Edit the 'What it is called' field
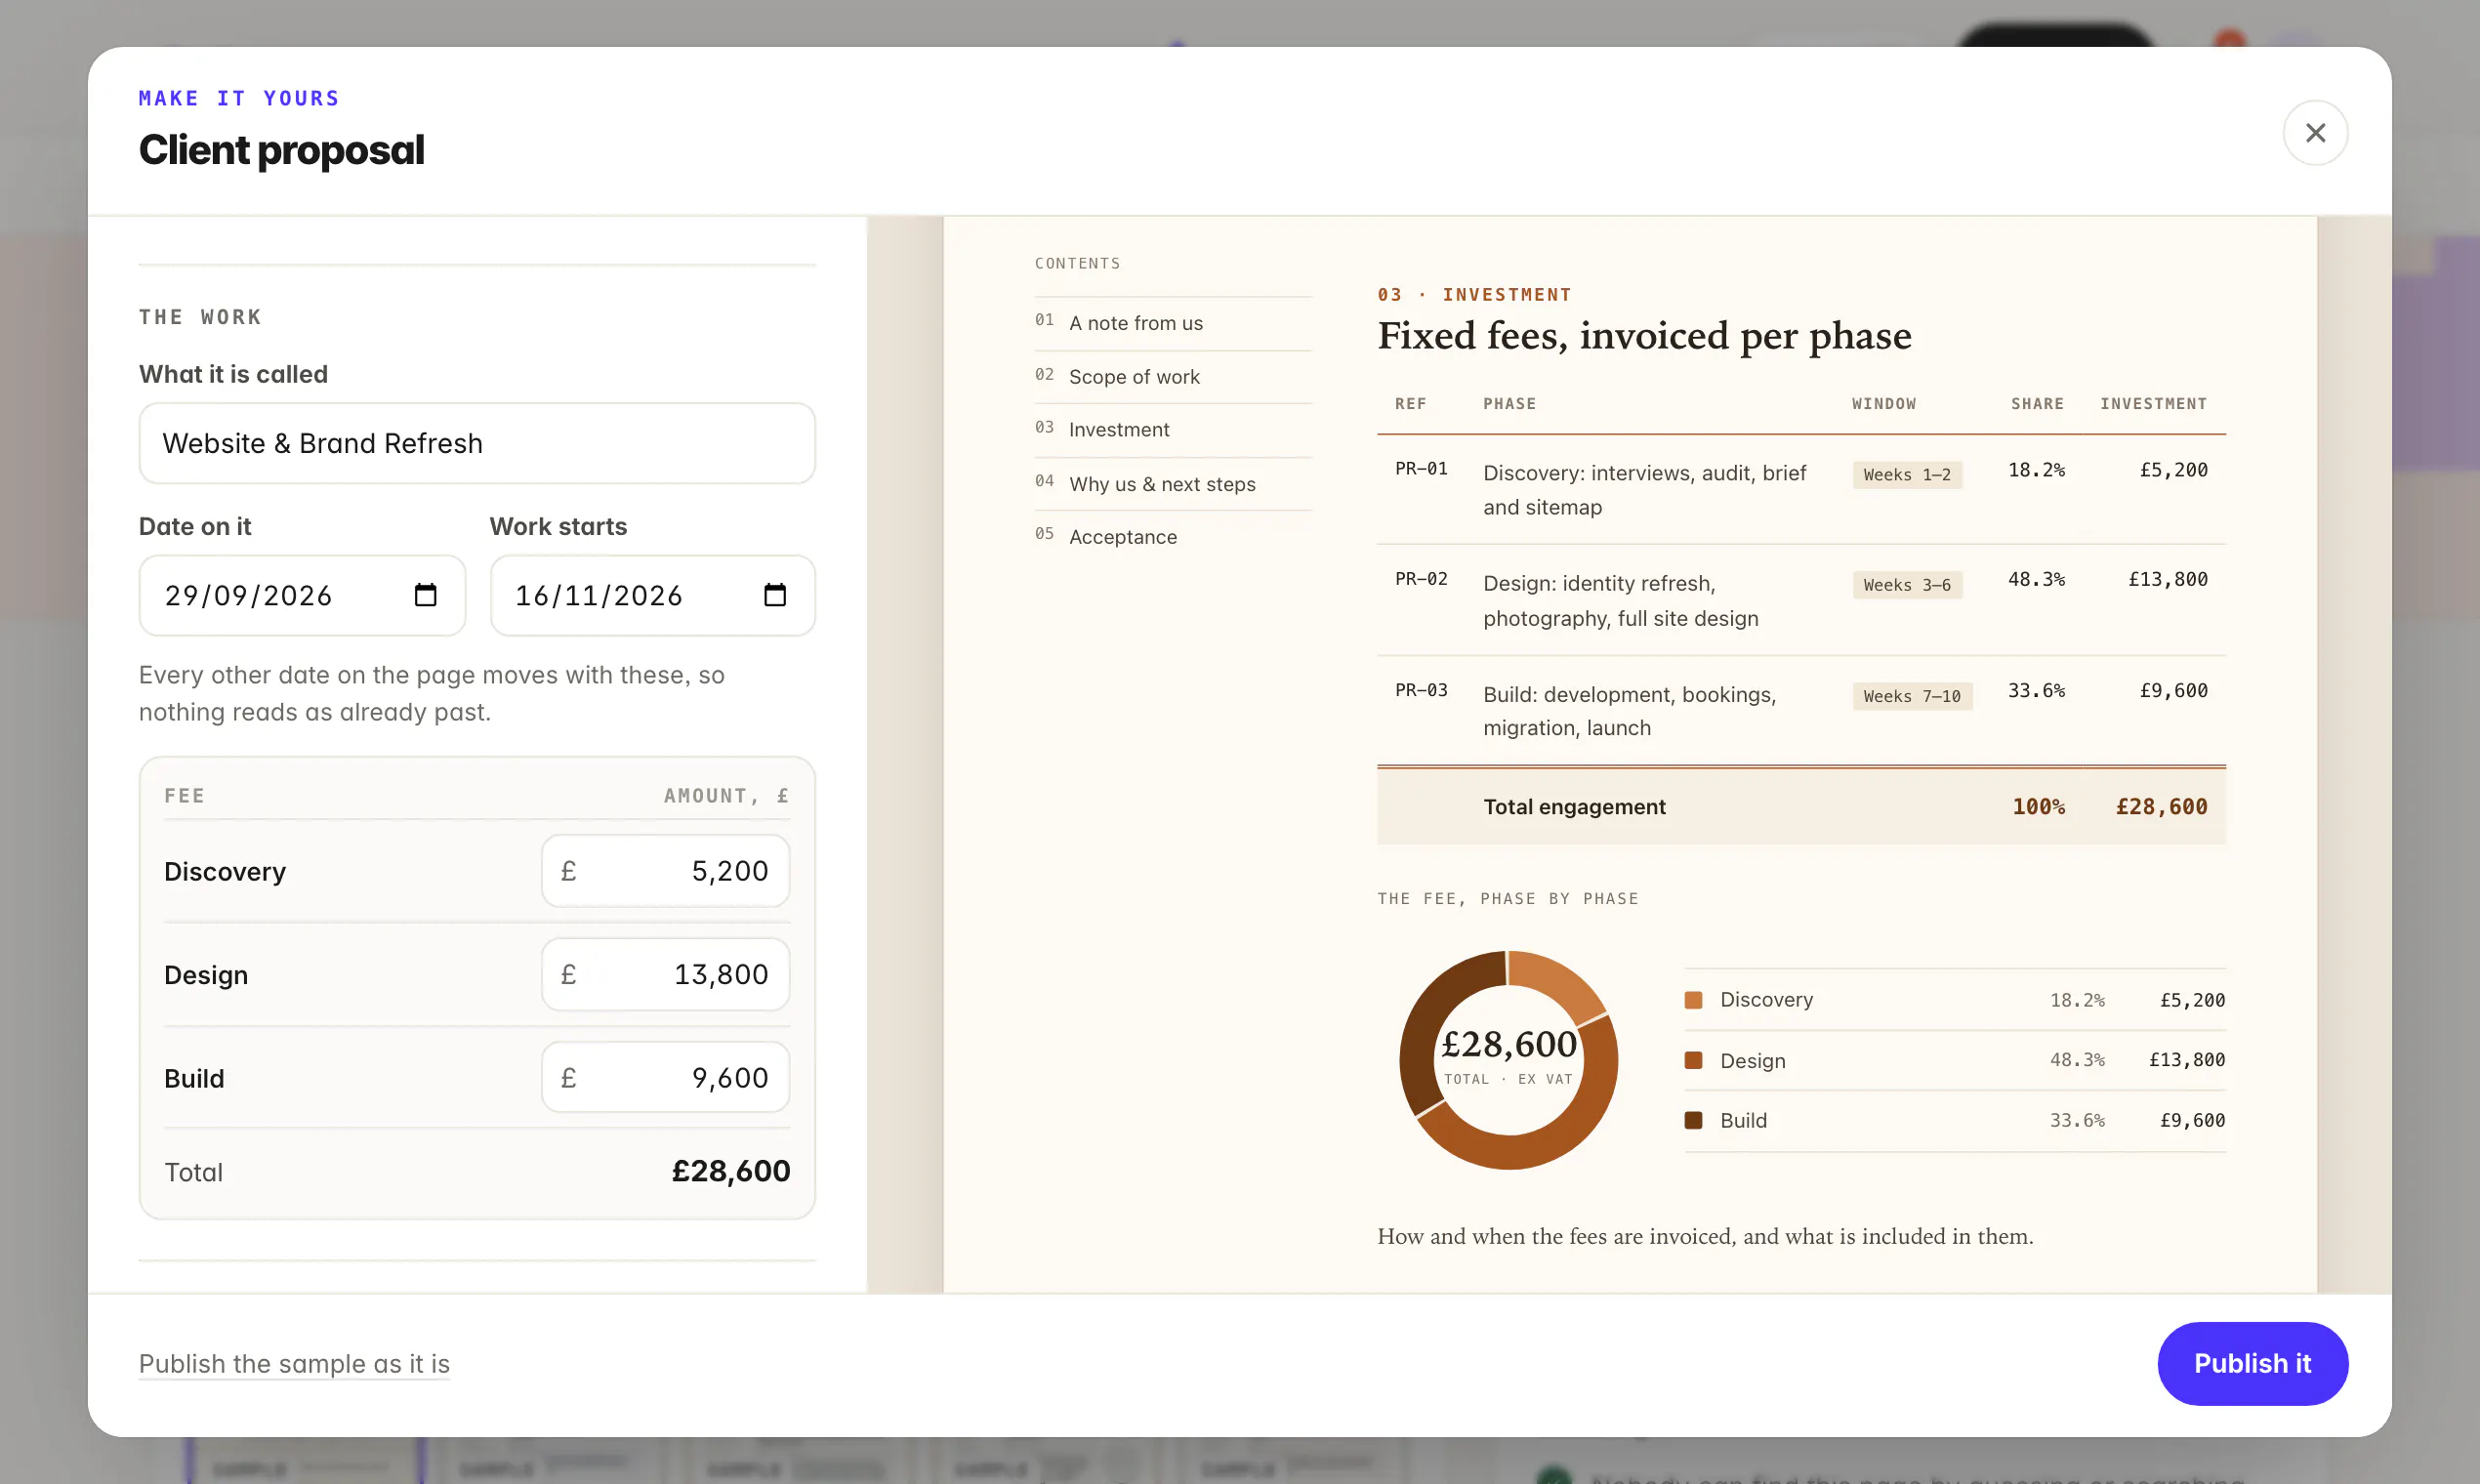Image resolution: width=2480 pixels, height=1484 pixels. (477, 443)
